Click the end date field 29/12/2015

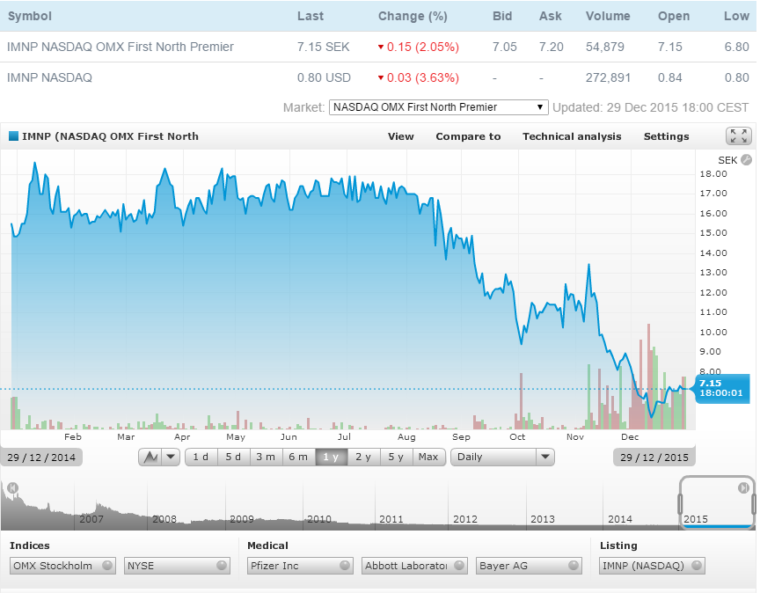point(654,457)
